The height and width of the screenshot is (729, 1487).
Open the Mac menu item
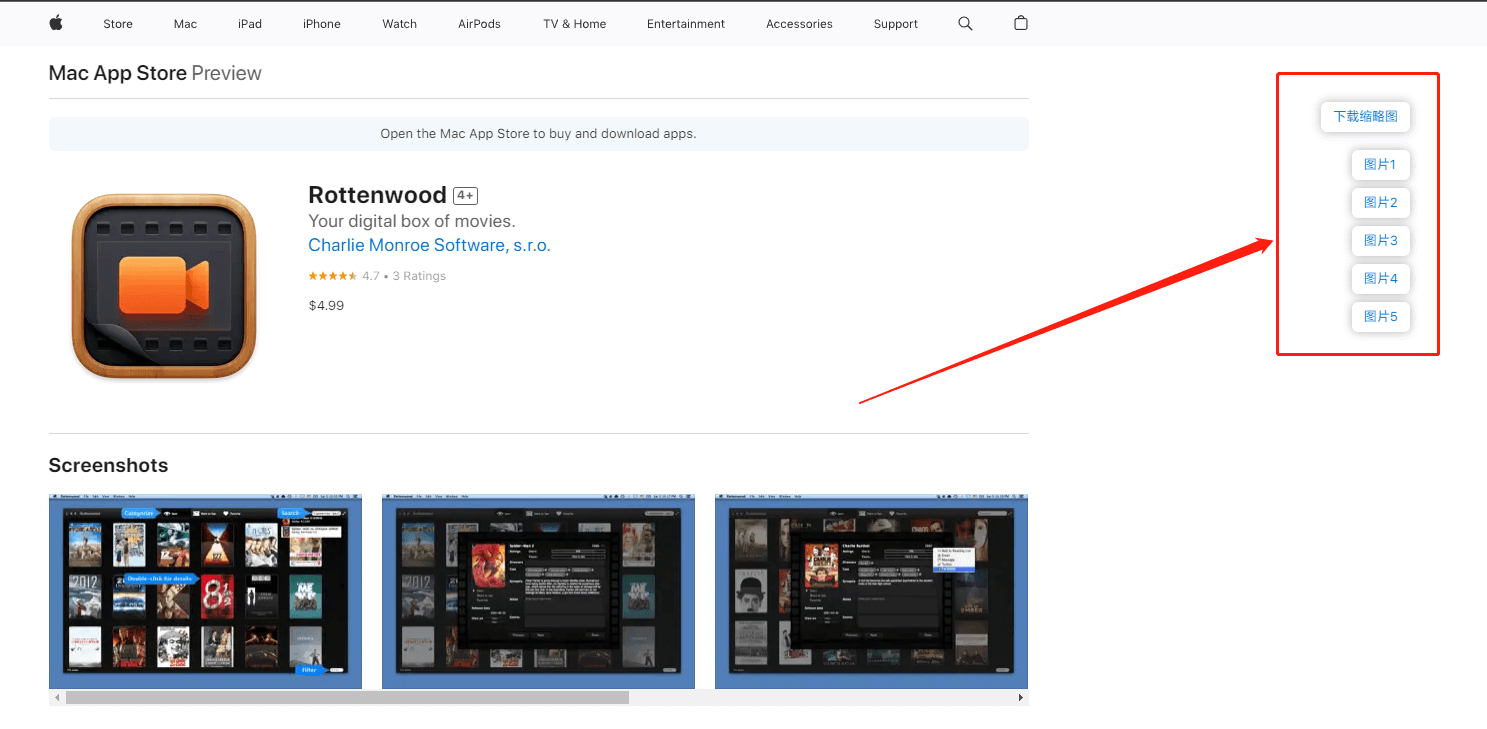click(185, 24)
